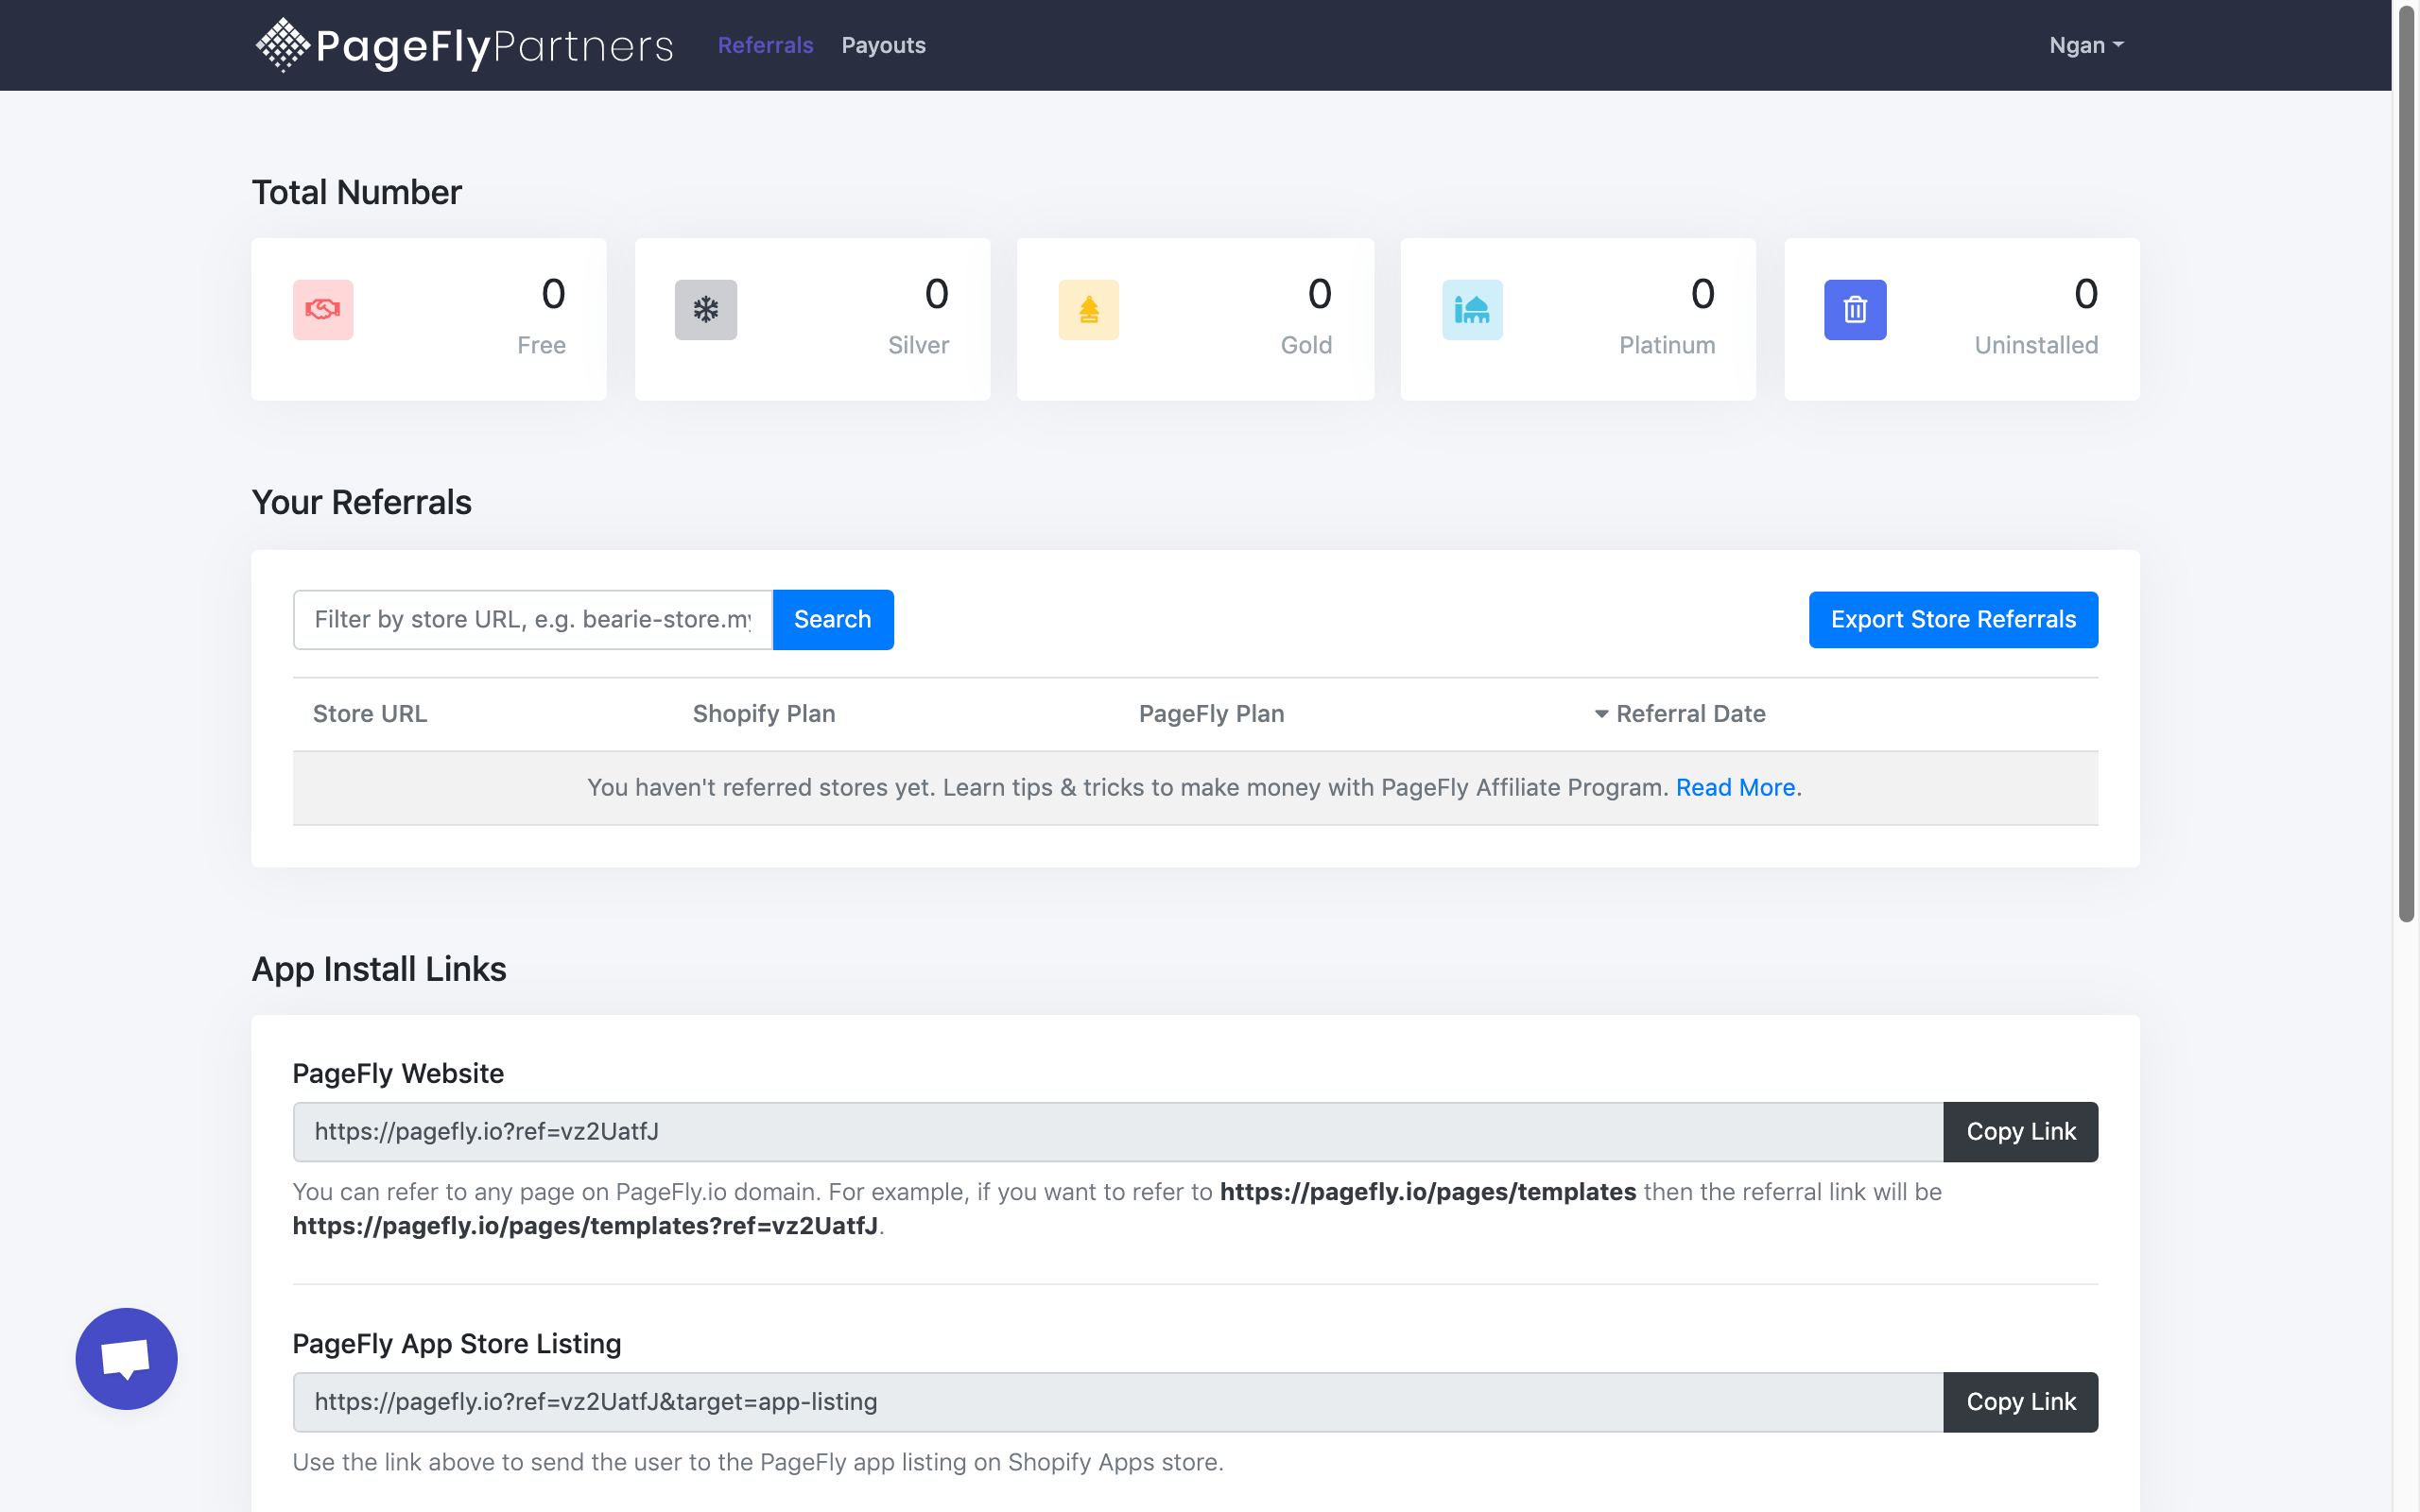Click the Silver count label
Image resolution: width=2420 pixels, height=1512 pixels.
pyautogui.click(x=918, y=345)
